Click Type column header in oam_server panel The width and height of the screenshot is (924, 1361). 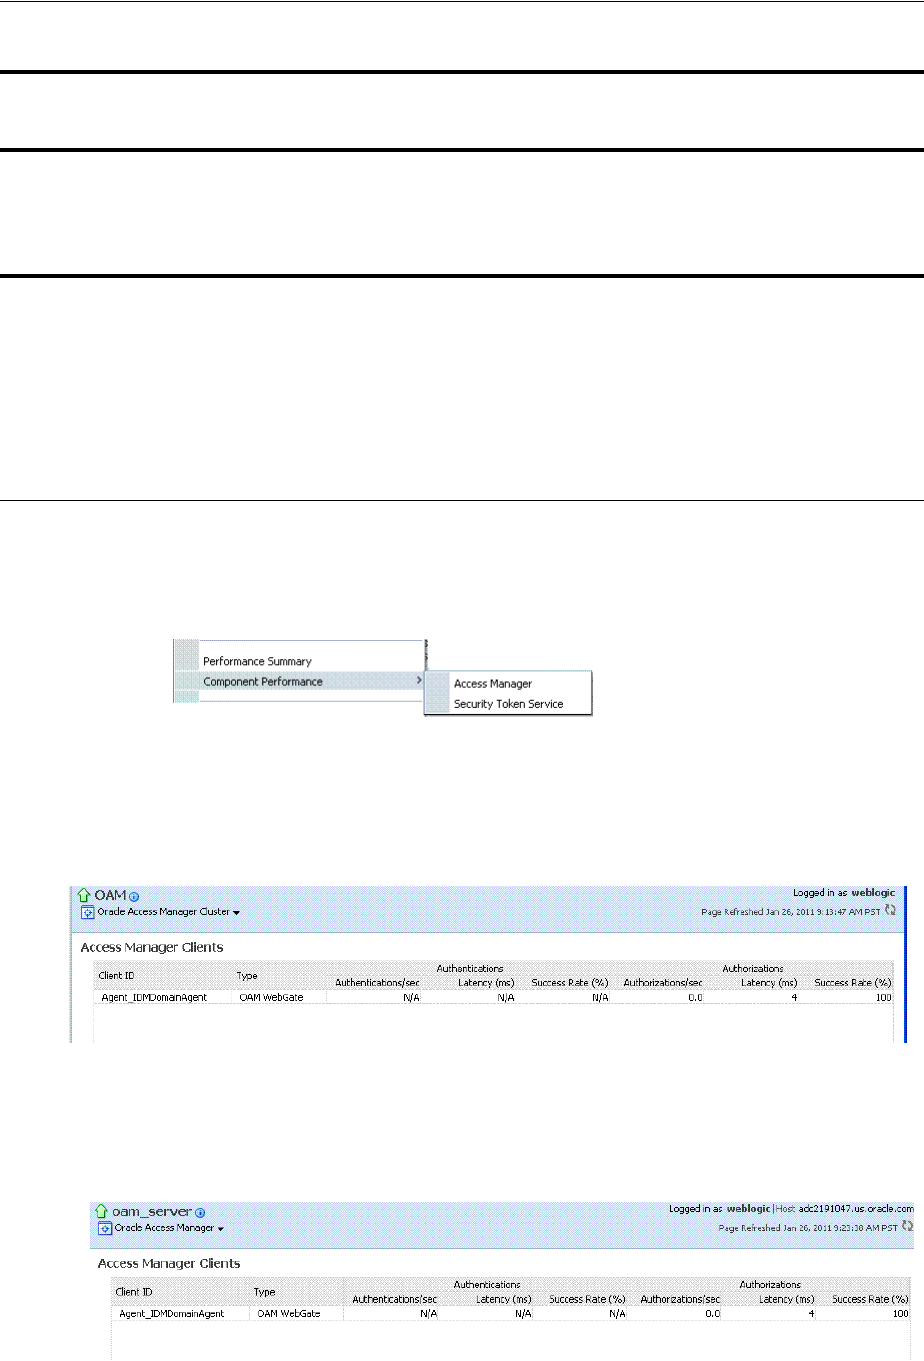(x=265, y=1292)
